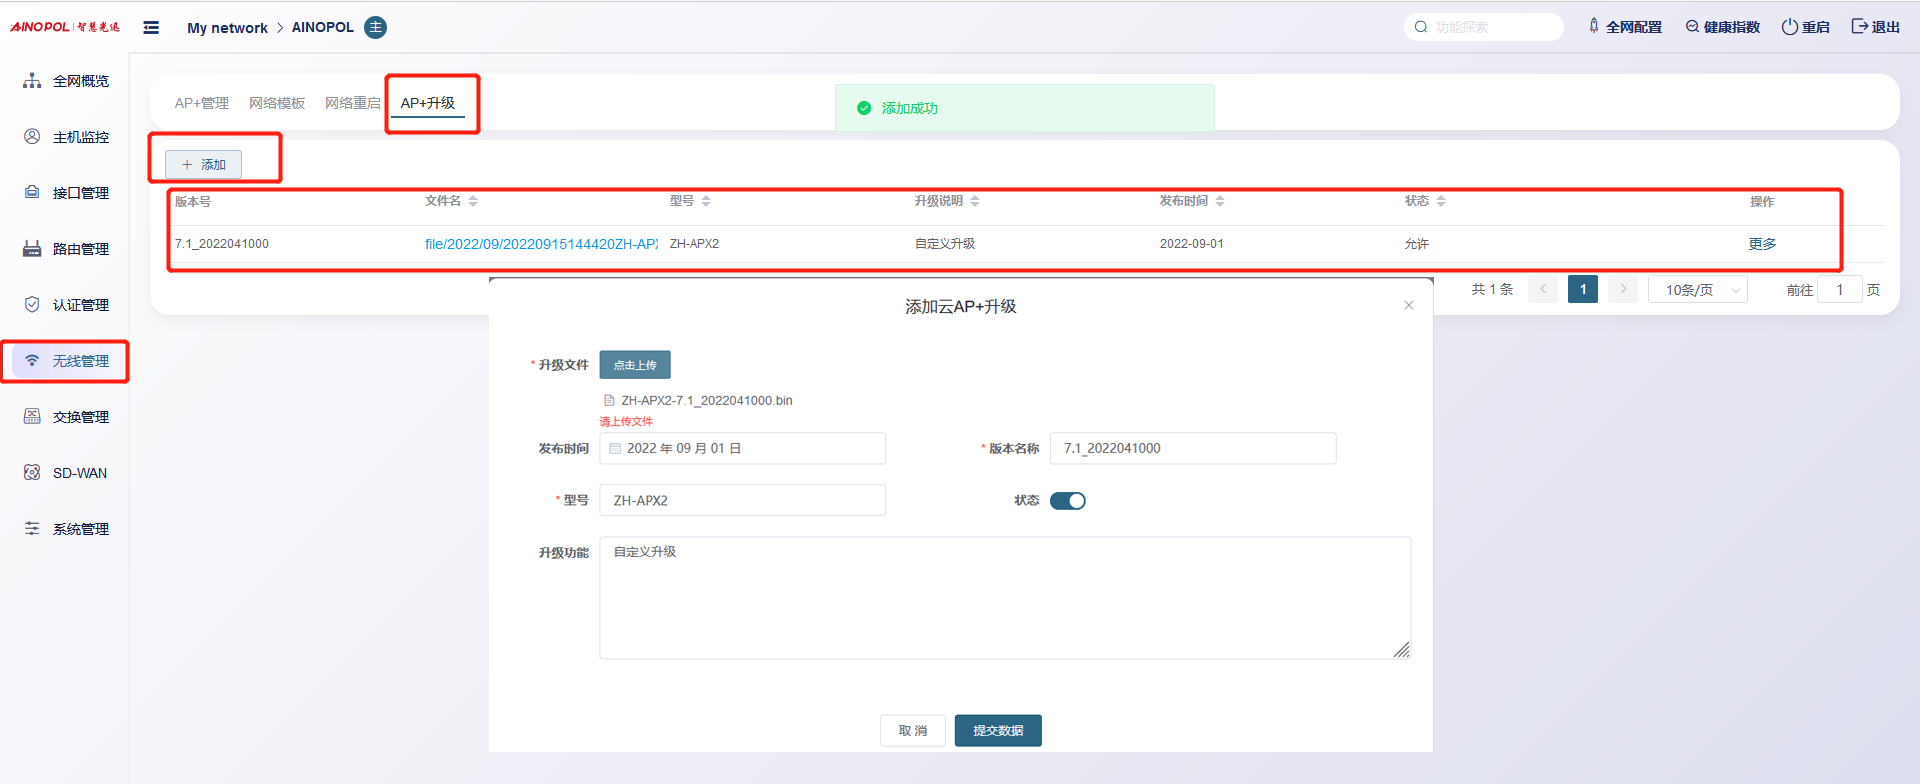Click the 提交数据 submit button
The image size is (1920, 784).
click(997, 731)
